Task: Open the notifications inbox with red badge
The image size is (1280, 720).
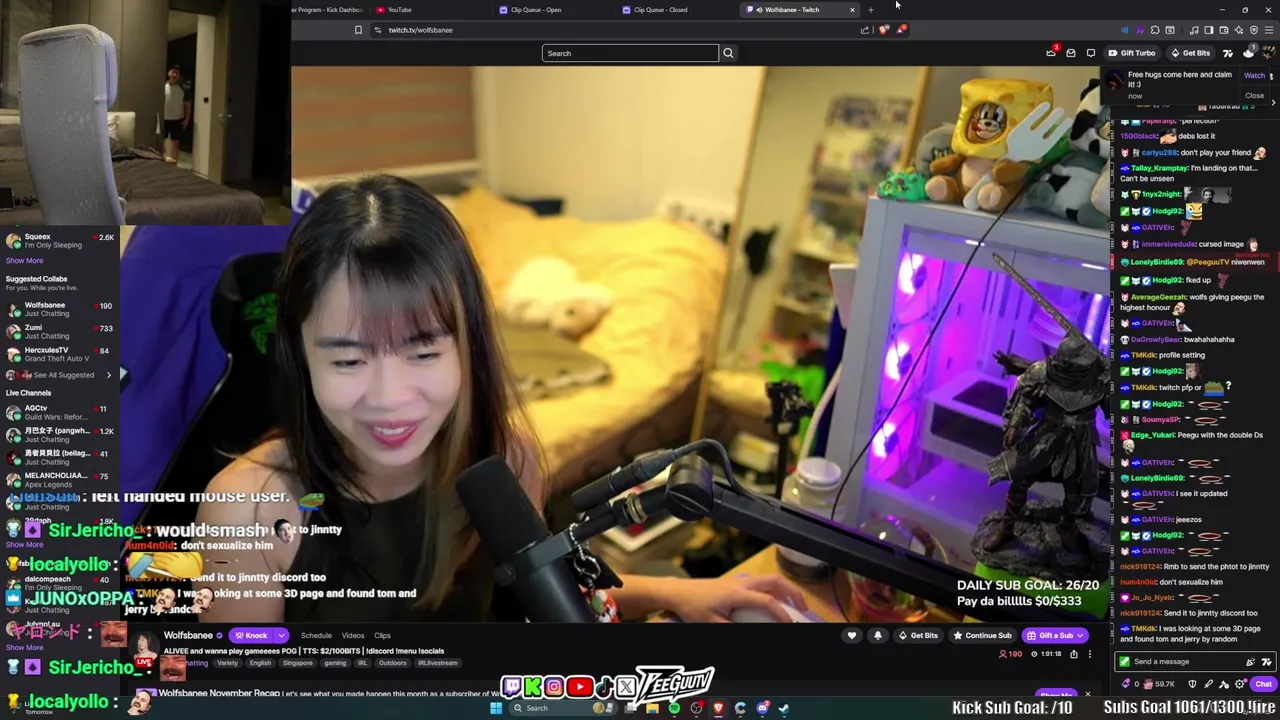Action: pos(1051,53)
